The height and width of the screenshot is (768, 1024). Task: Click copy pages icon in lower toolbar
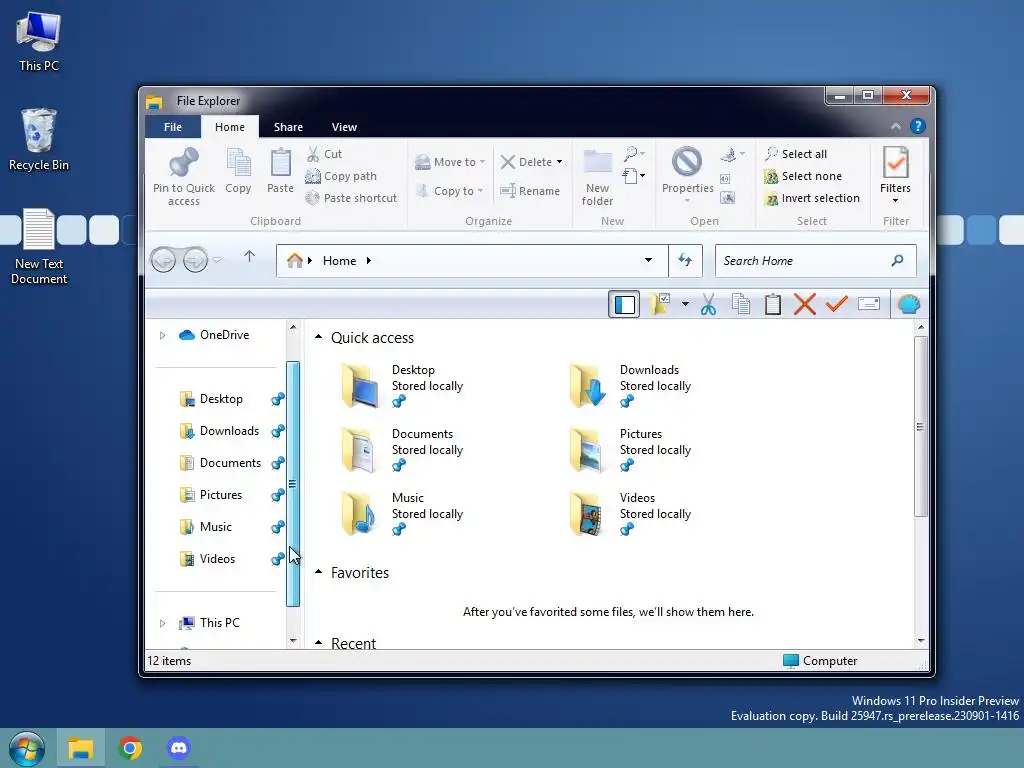[741, 304]
